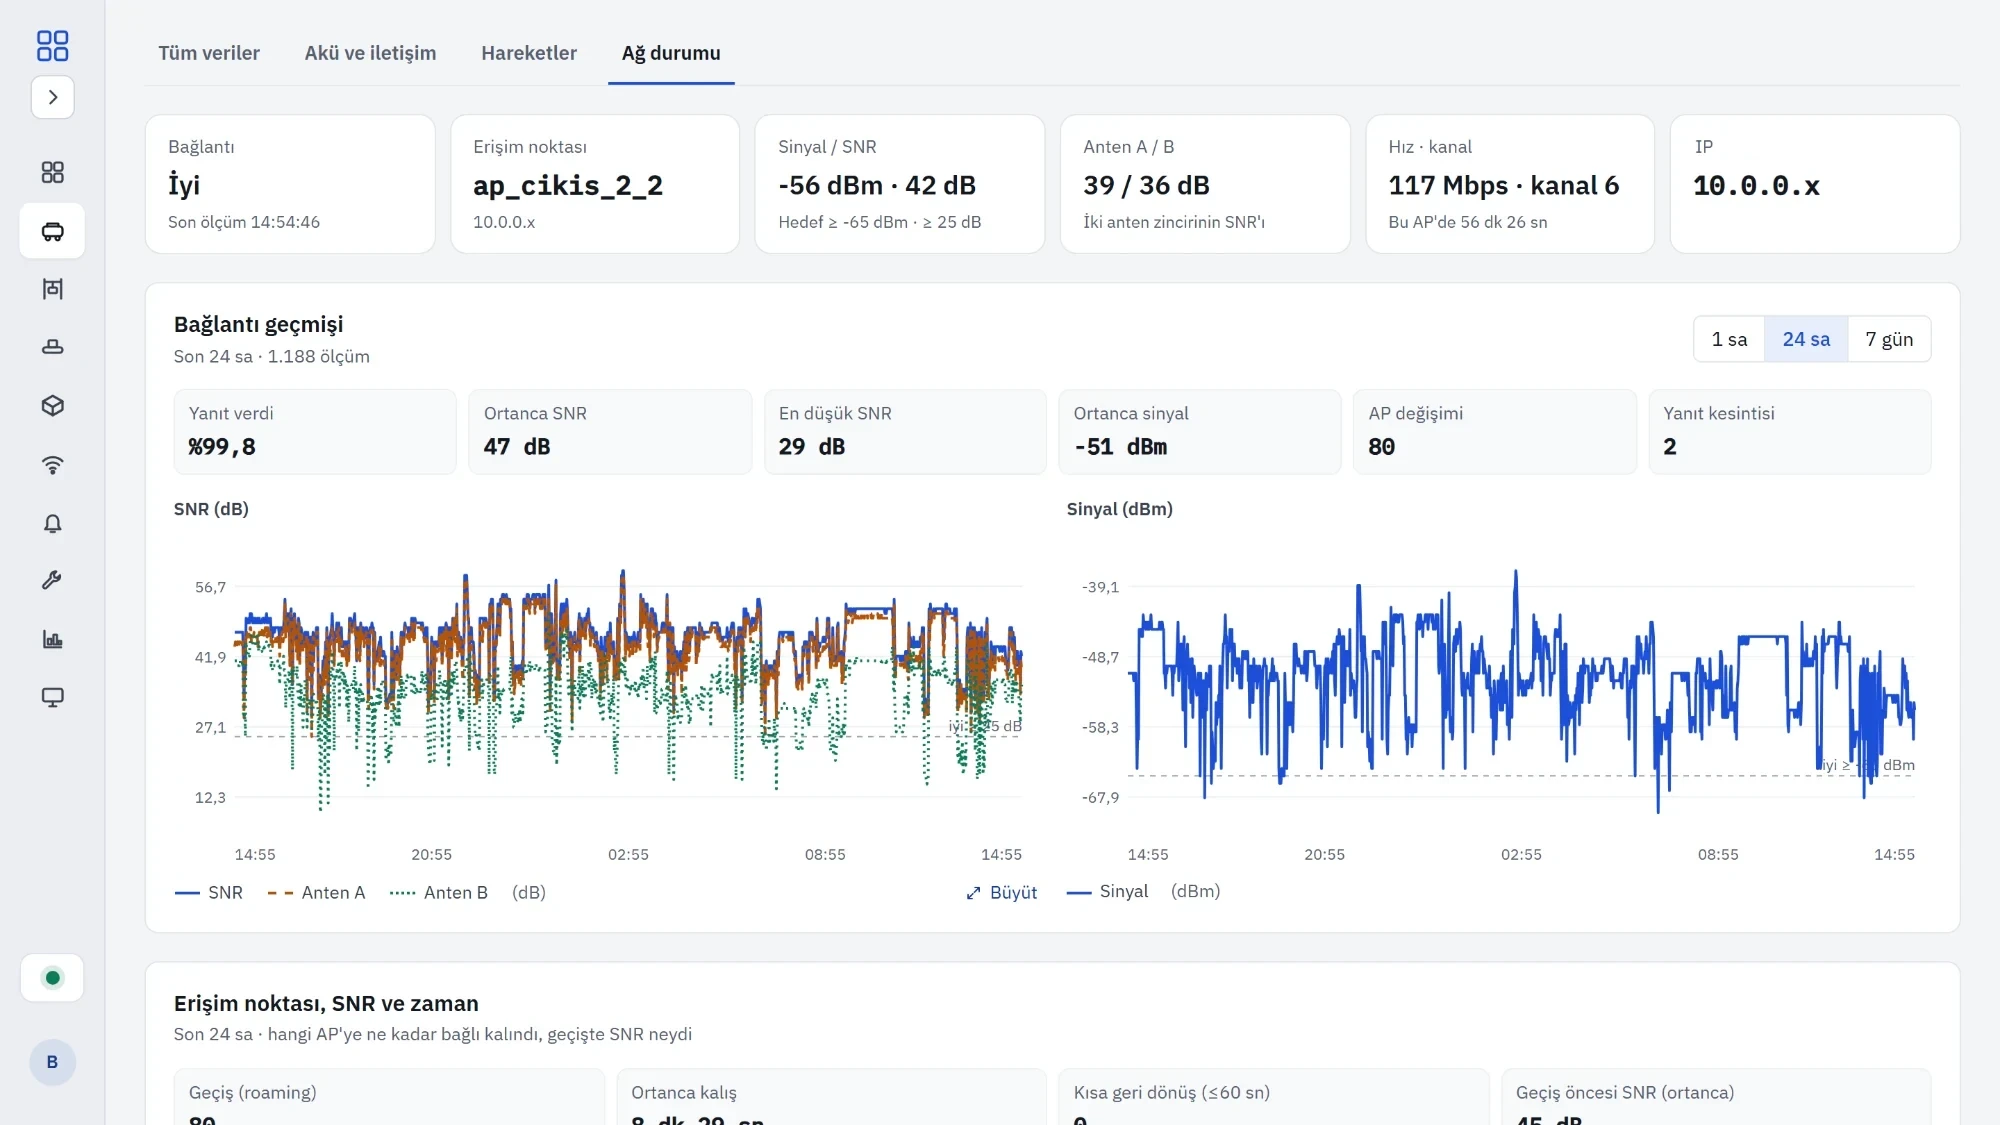Set history range to 1 sa
Screen dimensions: 2000x1125
coord(1729,339)
